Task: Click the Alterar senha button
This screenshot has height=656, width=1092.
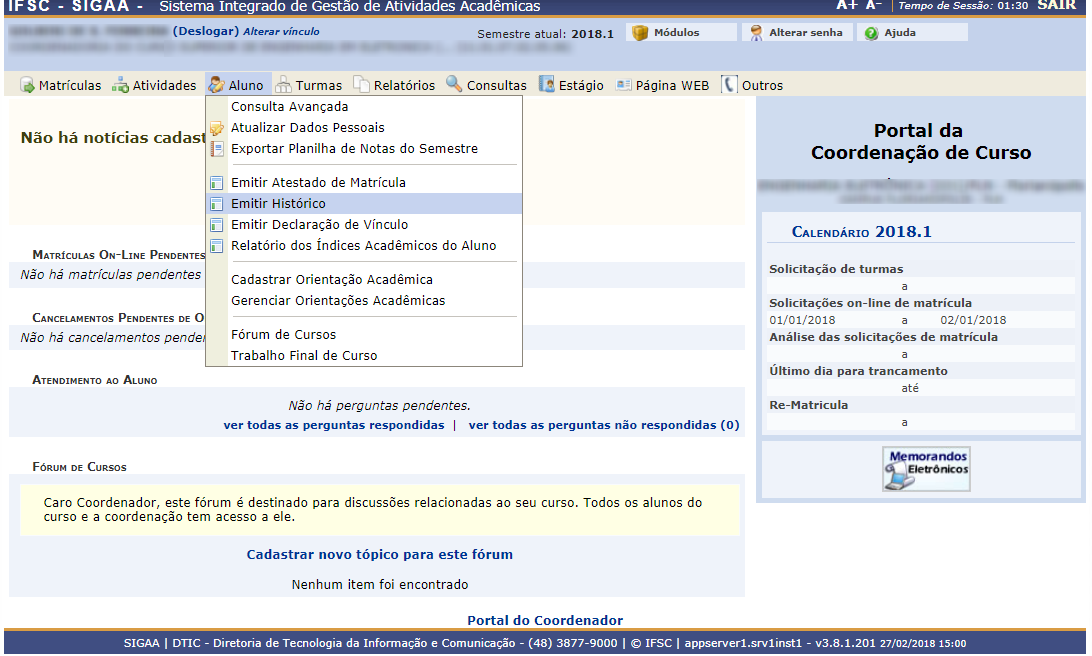Action: pos(797,33)
